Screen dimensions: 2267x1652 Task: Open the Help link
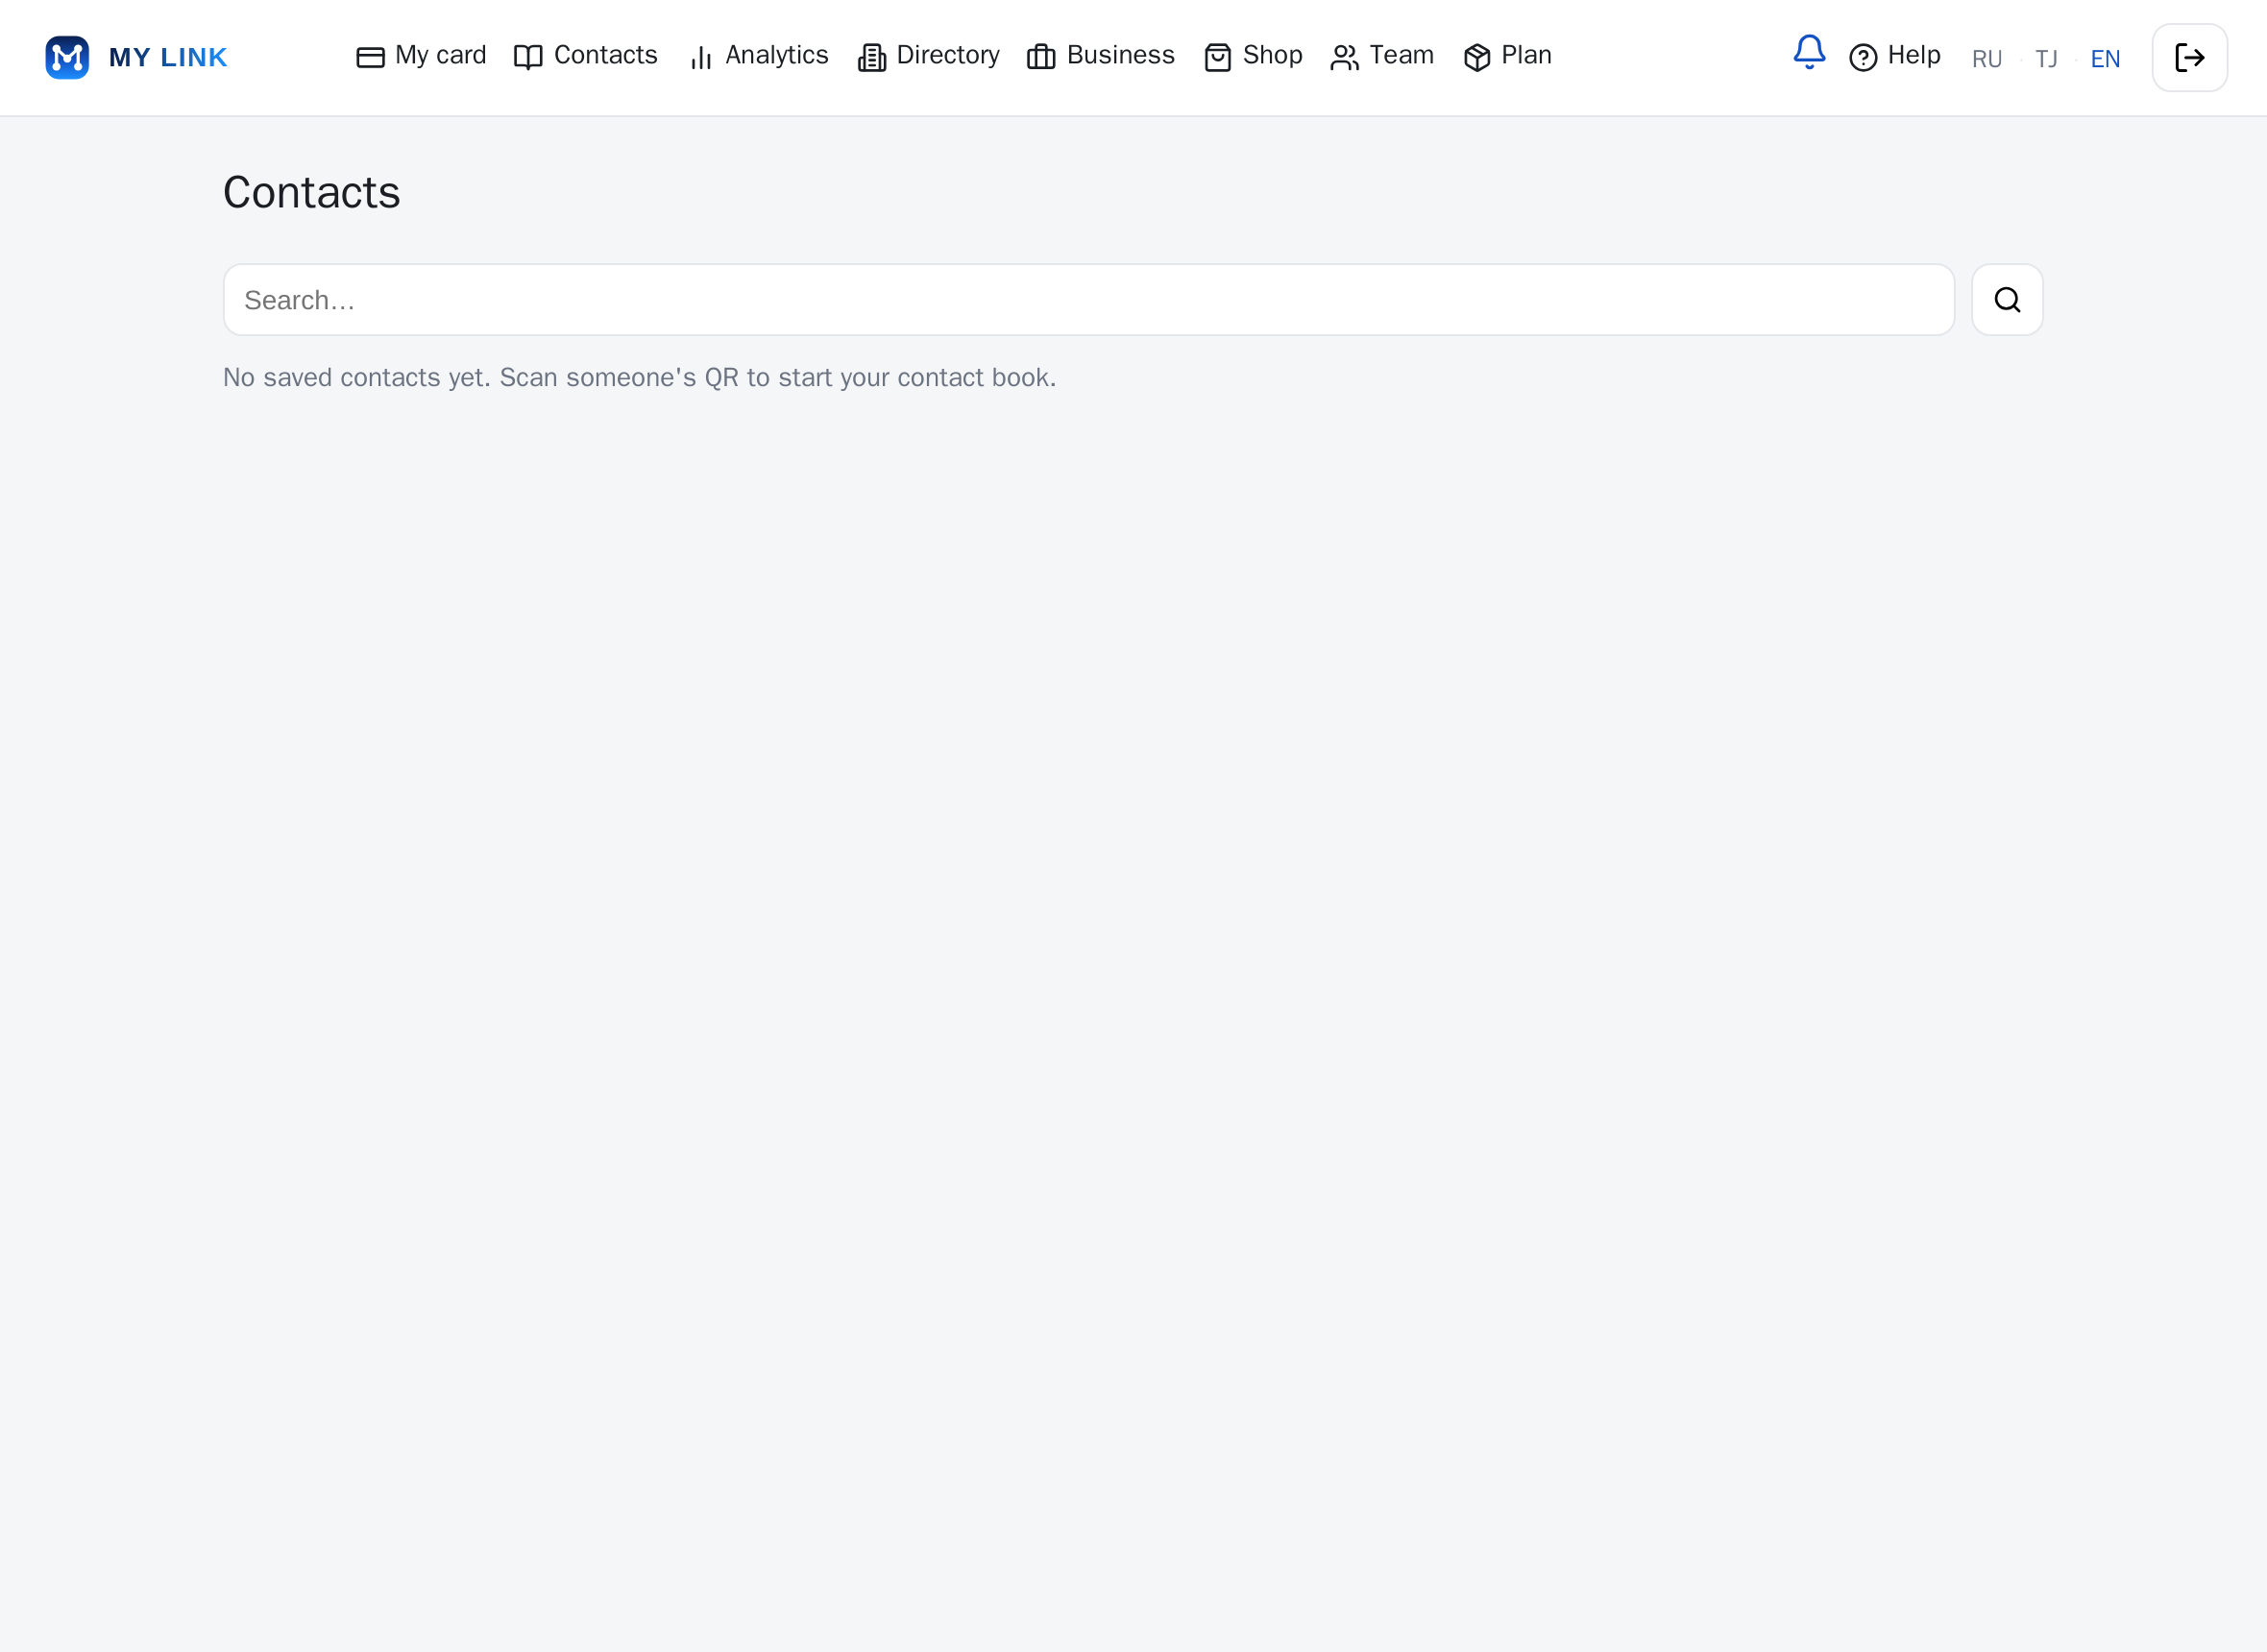tap(1895, 56)
